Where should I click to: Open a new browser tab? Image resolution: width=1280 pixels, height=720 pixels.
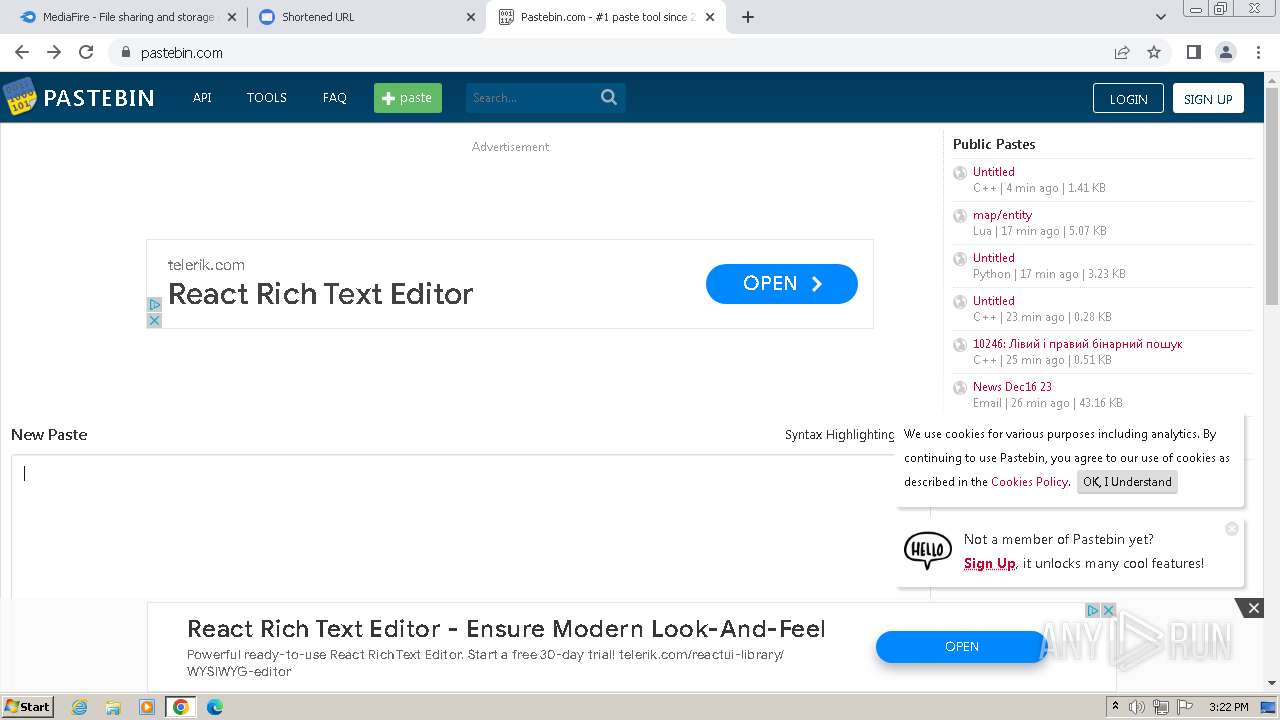(748, 17)
